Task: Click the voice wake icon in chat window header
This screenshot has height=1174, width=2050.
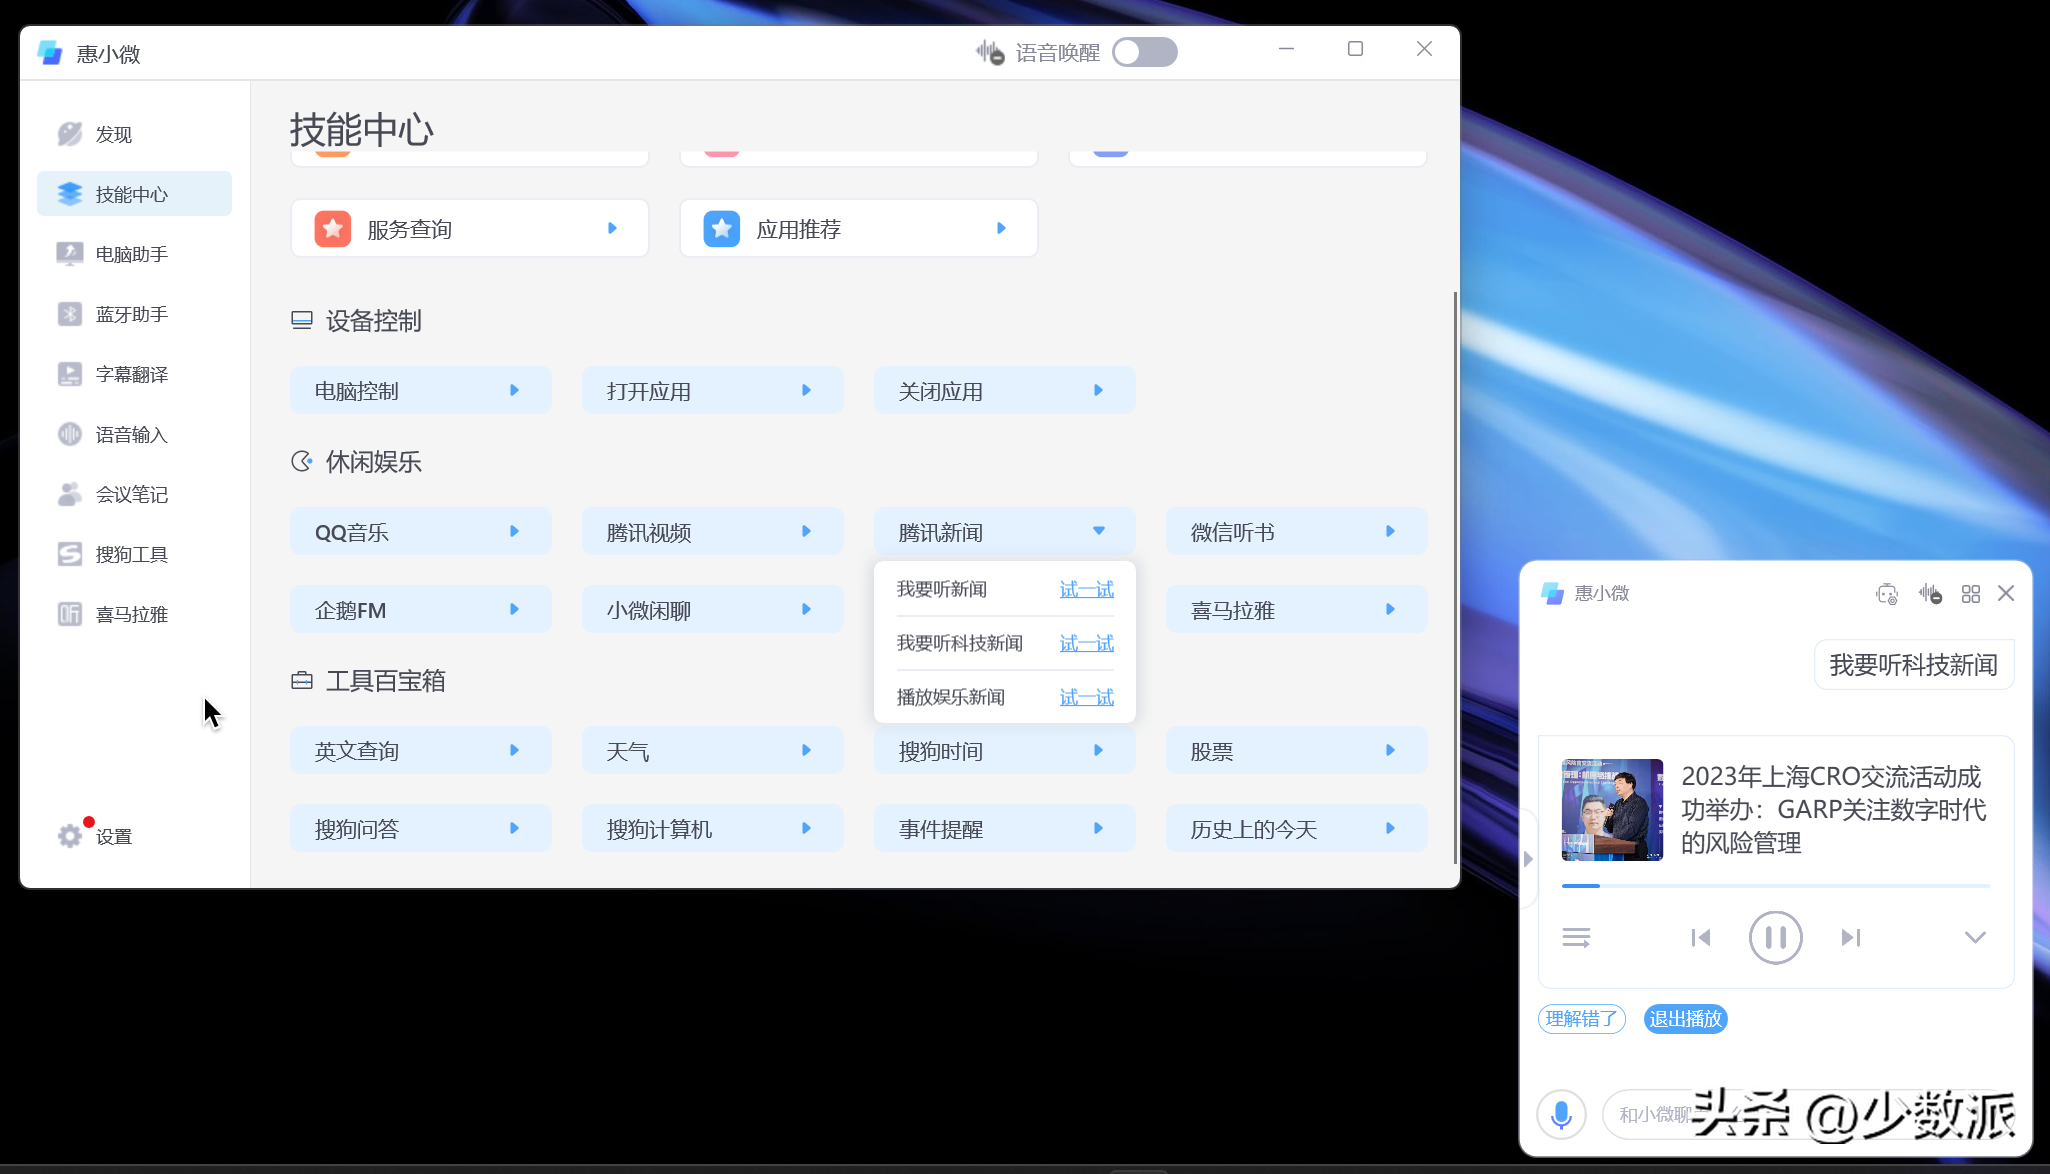Action: point(1930,594)
